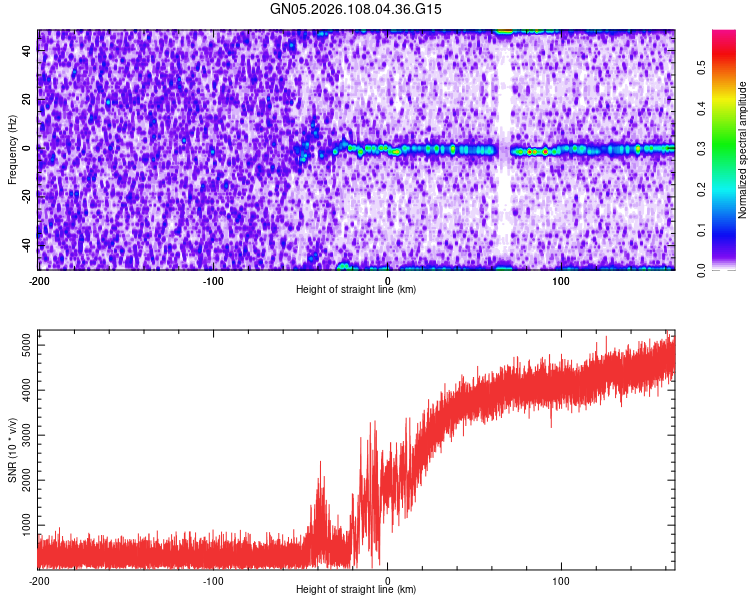This screenshot has height=600, width=750.
Task: Click the -200 tick label of the spectrogram
Action: [x=39, y=281]
